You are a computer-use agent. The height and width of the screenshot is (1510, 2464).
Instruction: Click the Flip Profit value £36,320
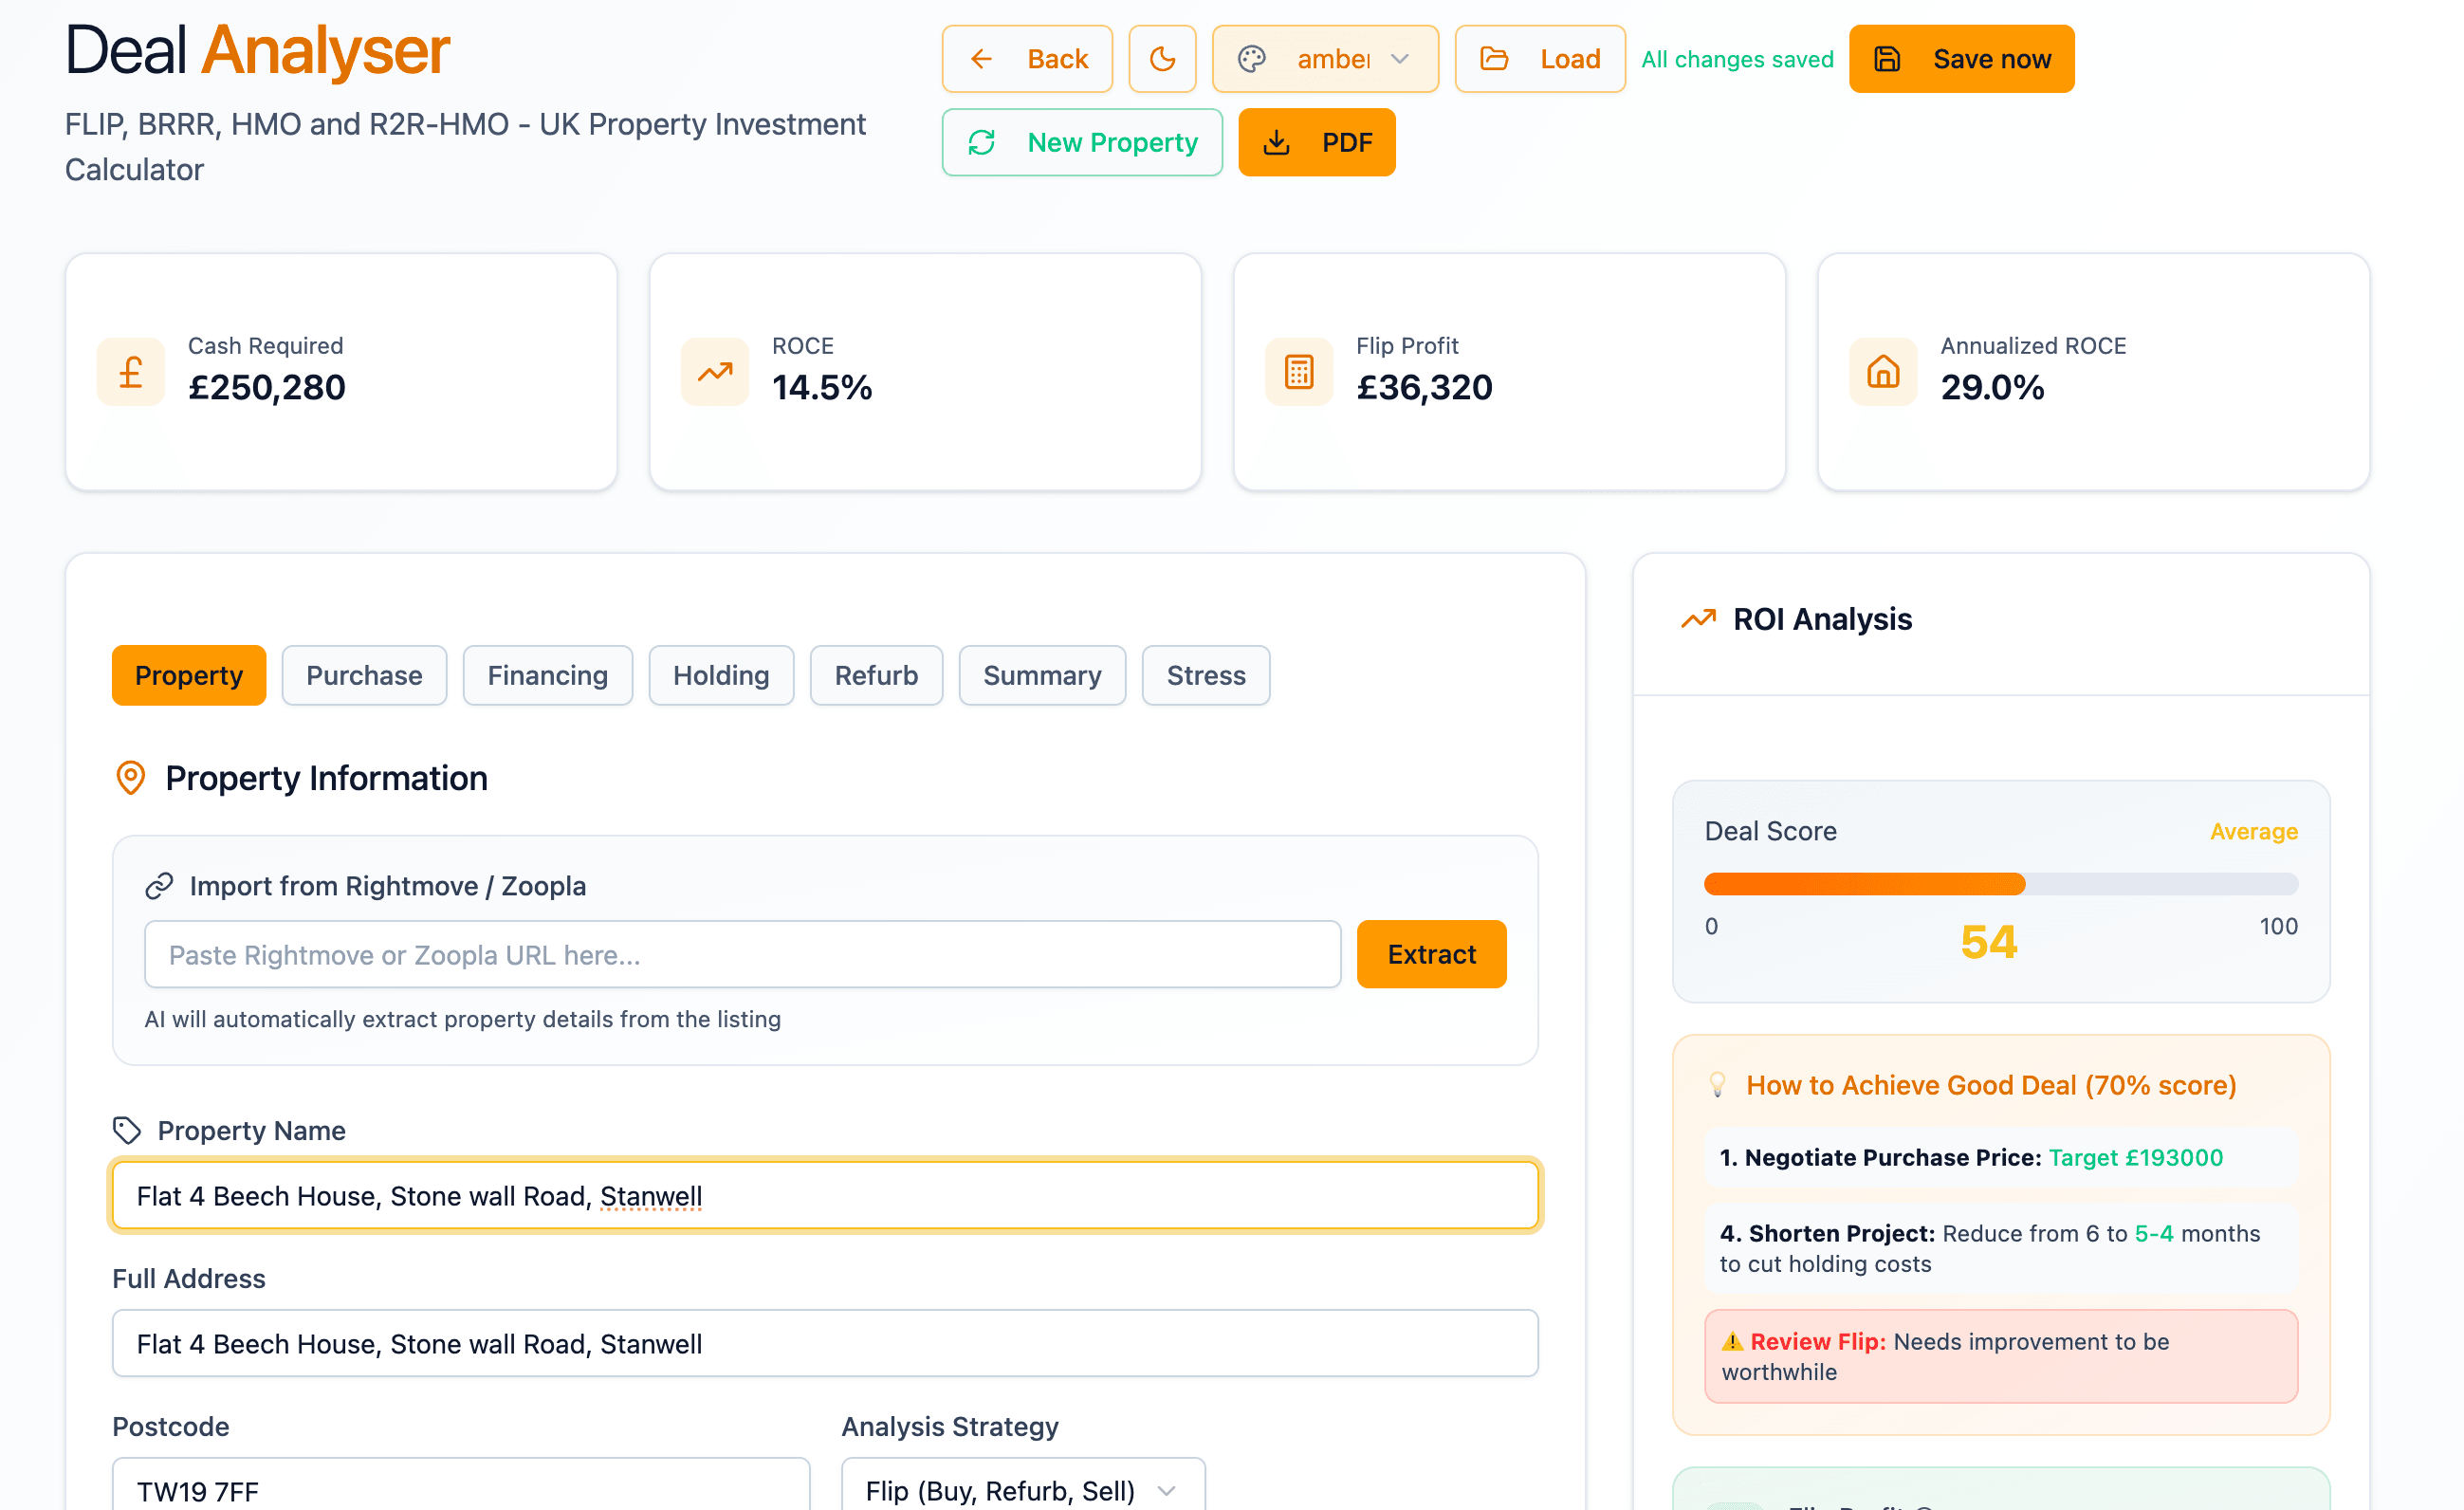(x=1424, y=387)
